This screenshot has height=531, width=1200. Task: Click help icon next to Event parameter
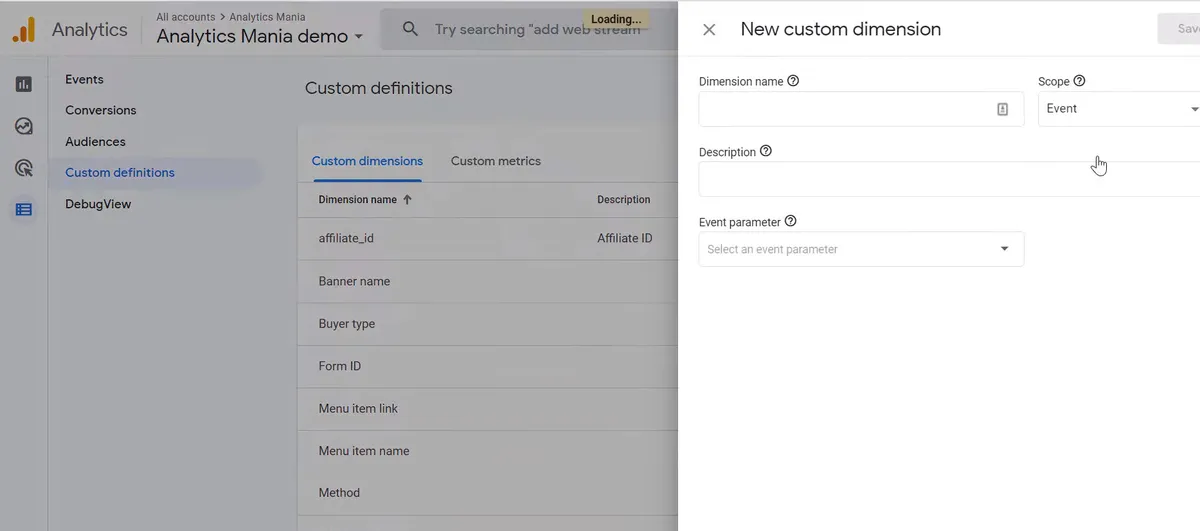click(x=790, y=222)
